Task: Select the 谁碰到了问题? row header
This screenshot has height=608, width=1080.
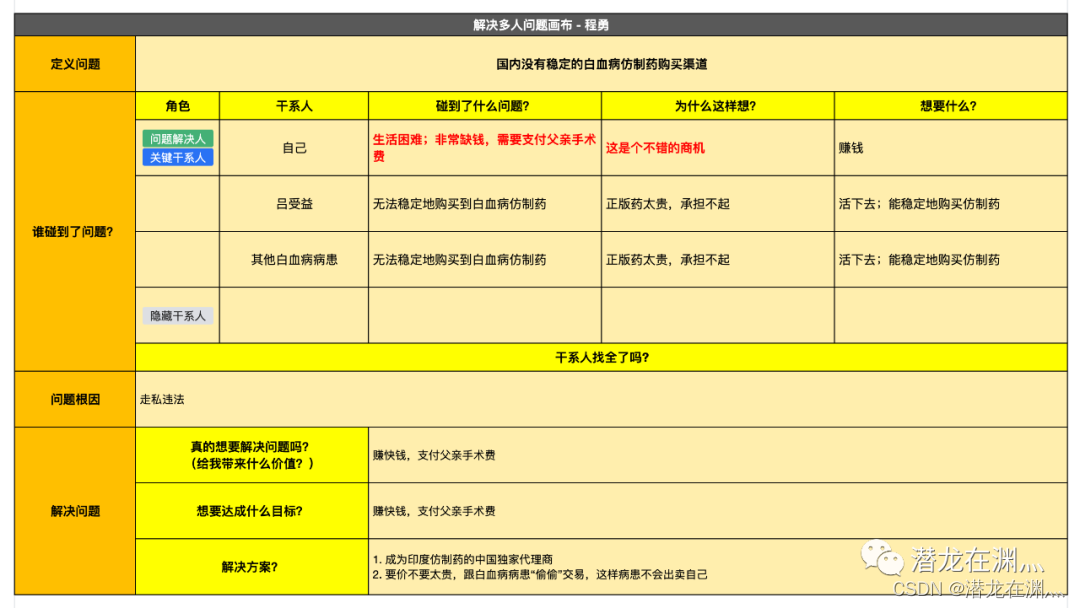Action: (75, 231)
